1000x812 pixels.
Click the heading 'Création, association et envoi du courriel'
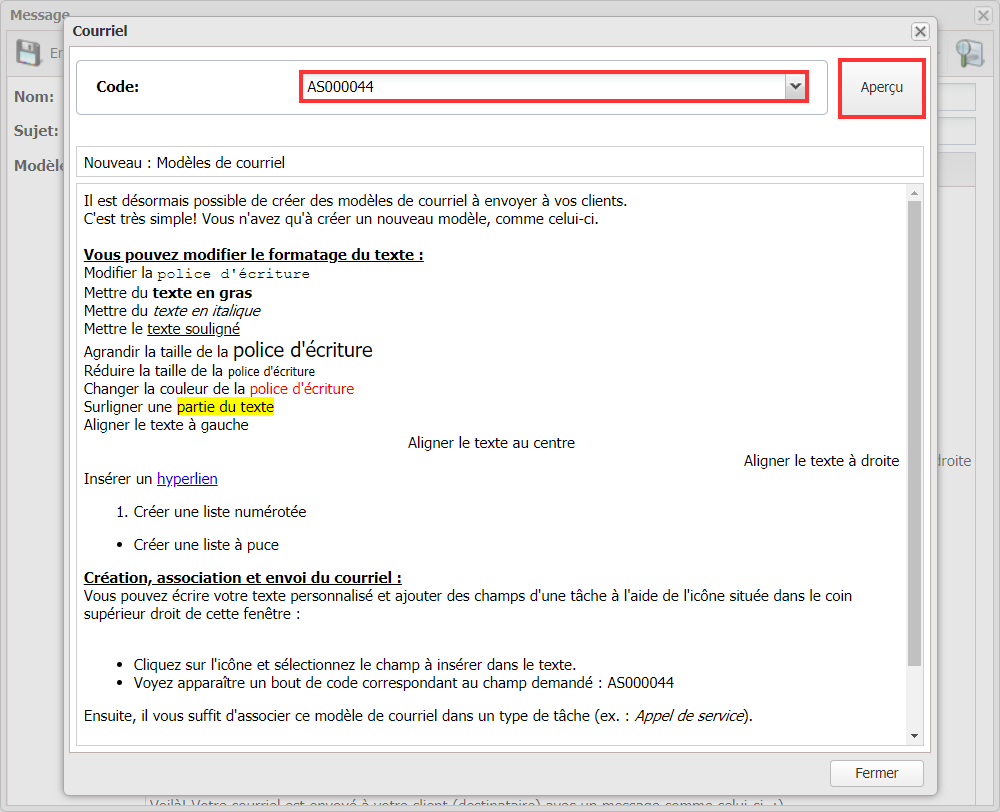pos(242,578)
